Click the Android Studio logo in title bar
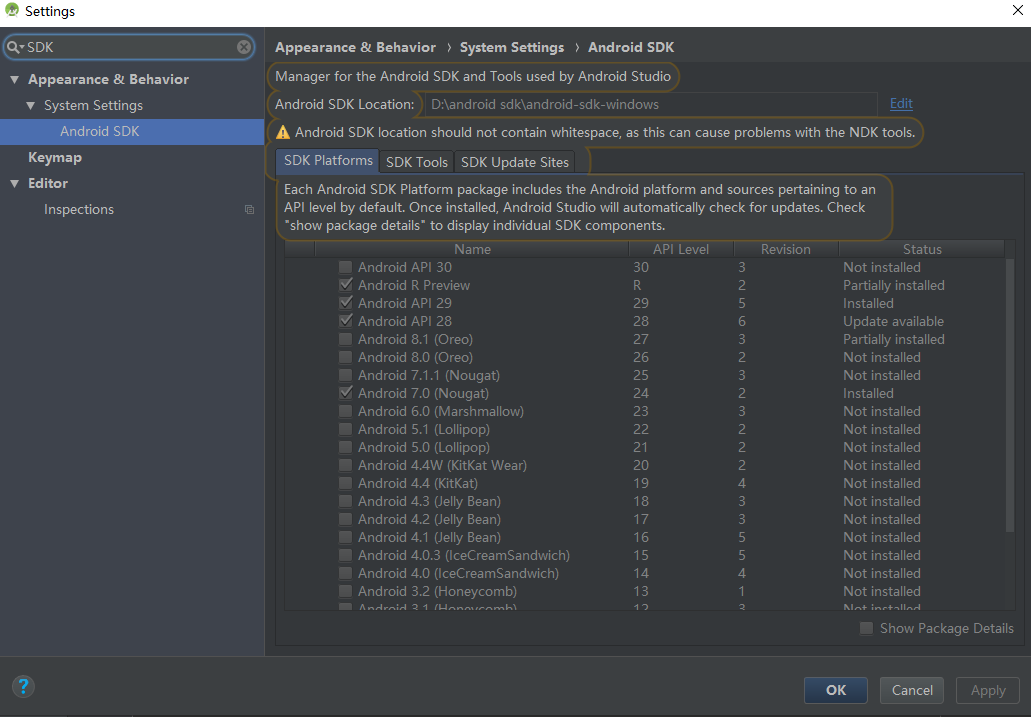Viewport: 1031px width, 717px height. click(12, 11)
